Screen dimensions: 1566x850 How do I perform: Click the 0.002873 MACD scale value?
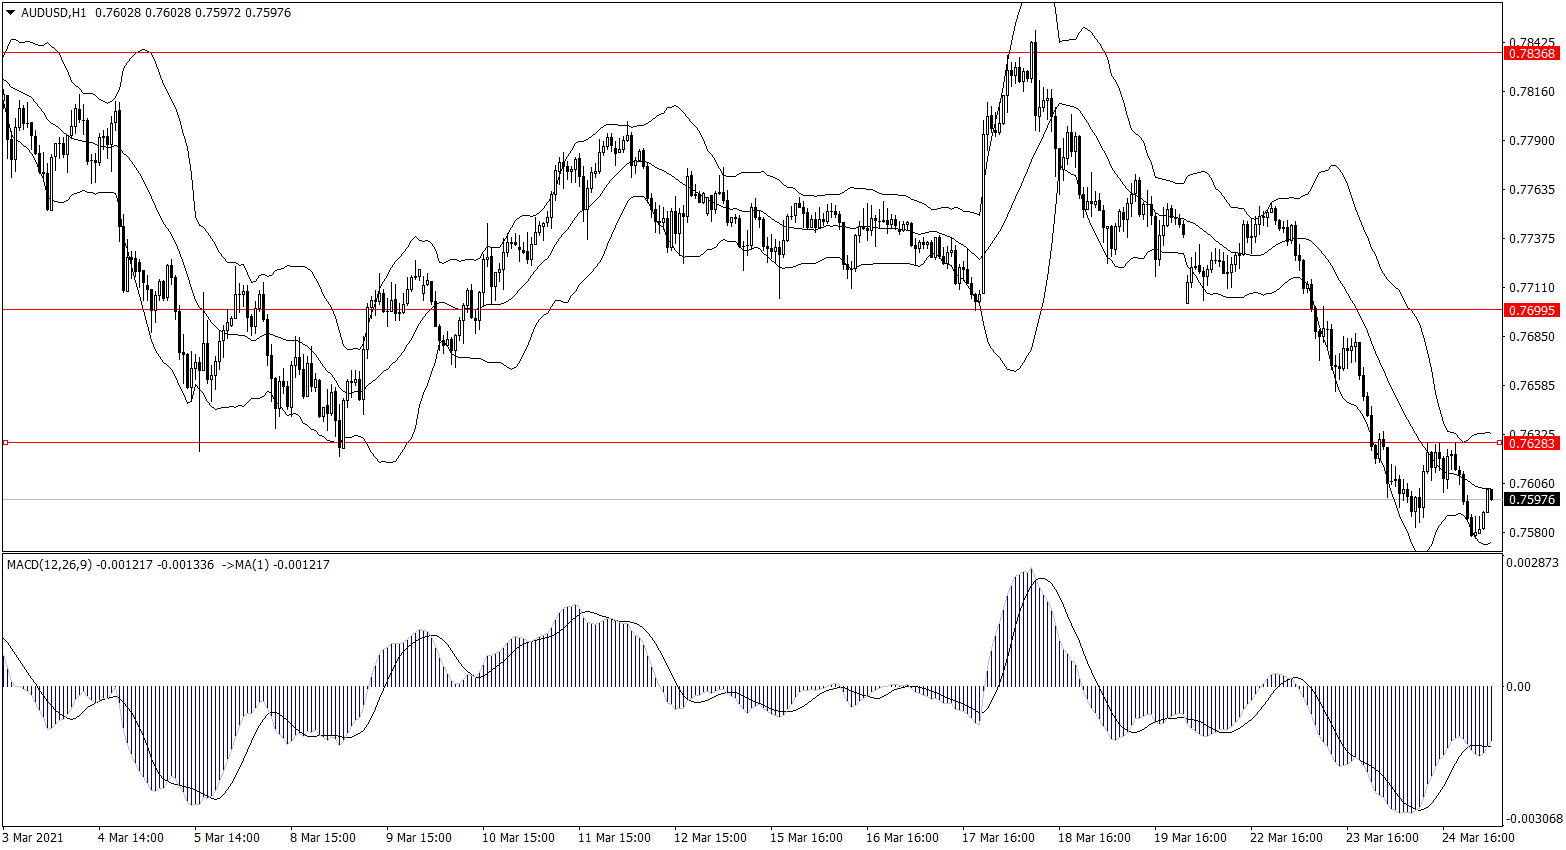tap(1533, 563)
